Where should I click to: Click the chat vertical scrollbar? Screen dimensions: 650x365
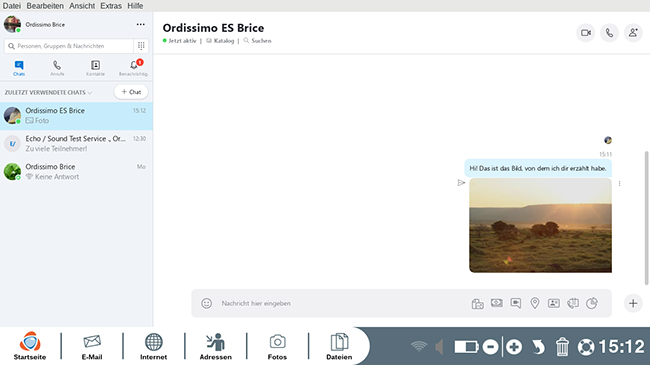click(646, 218)
